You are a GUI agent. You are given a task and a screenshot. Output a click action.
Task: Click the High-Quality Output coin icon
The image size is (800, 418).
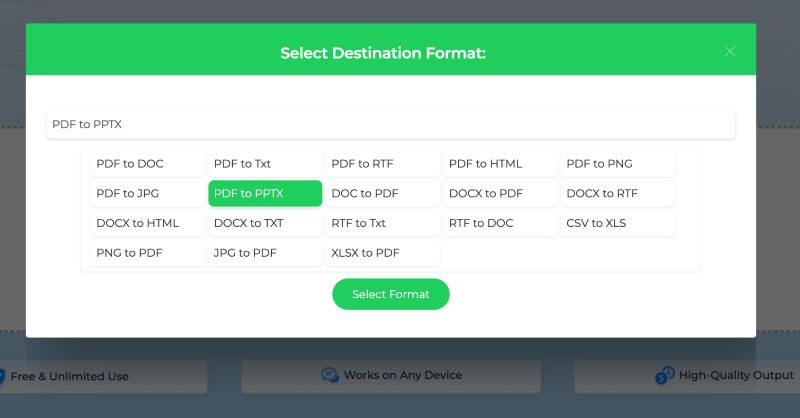pyautogui.click(x=665, y=375)
